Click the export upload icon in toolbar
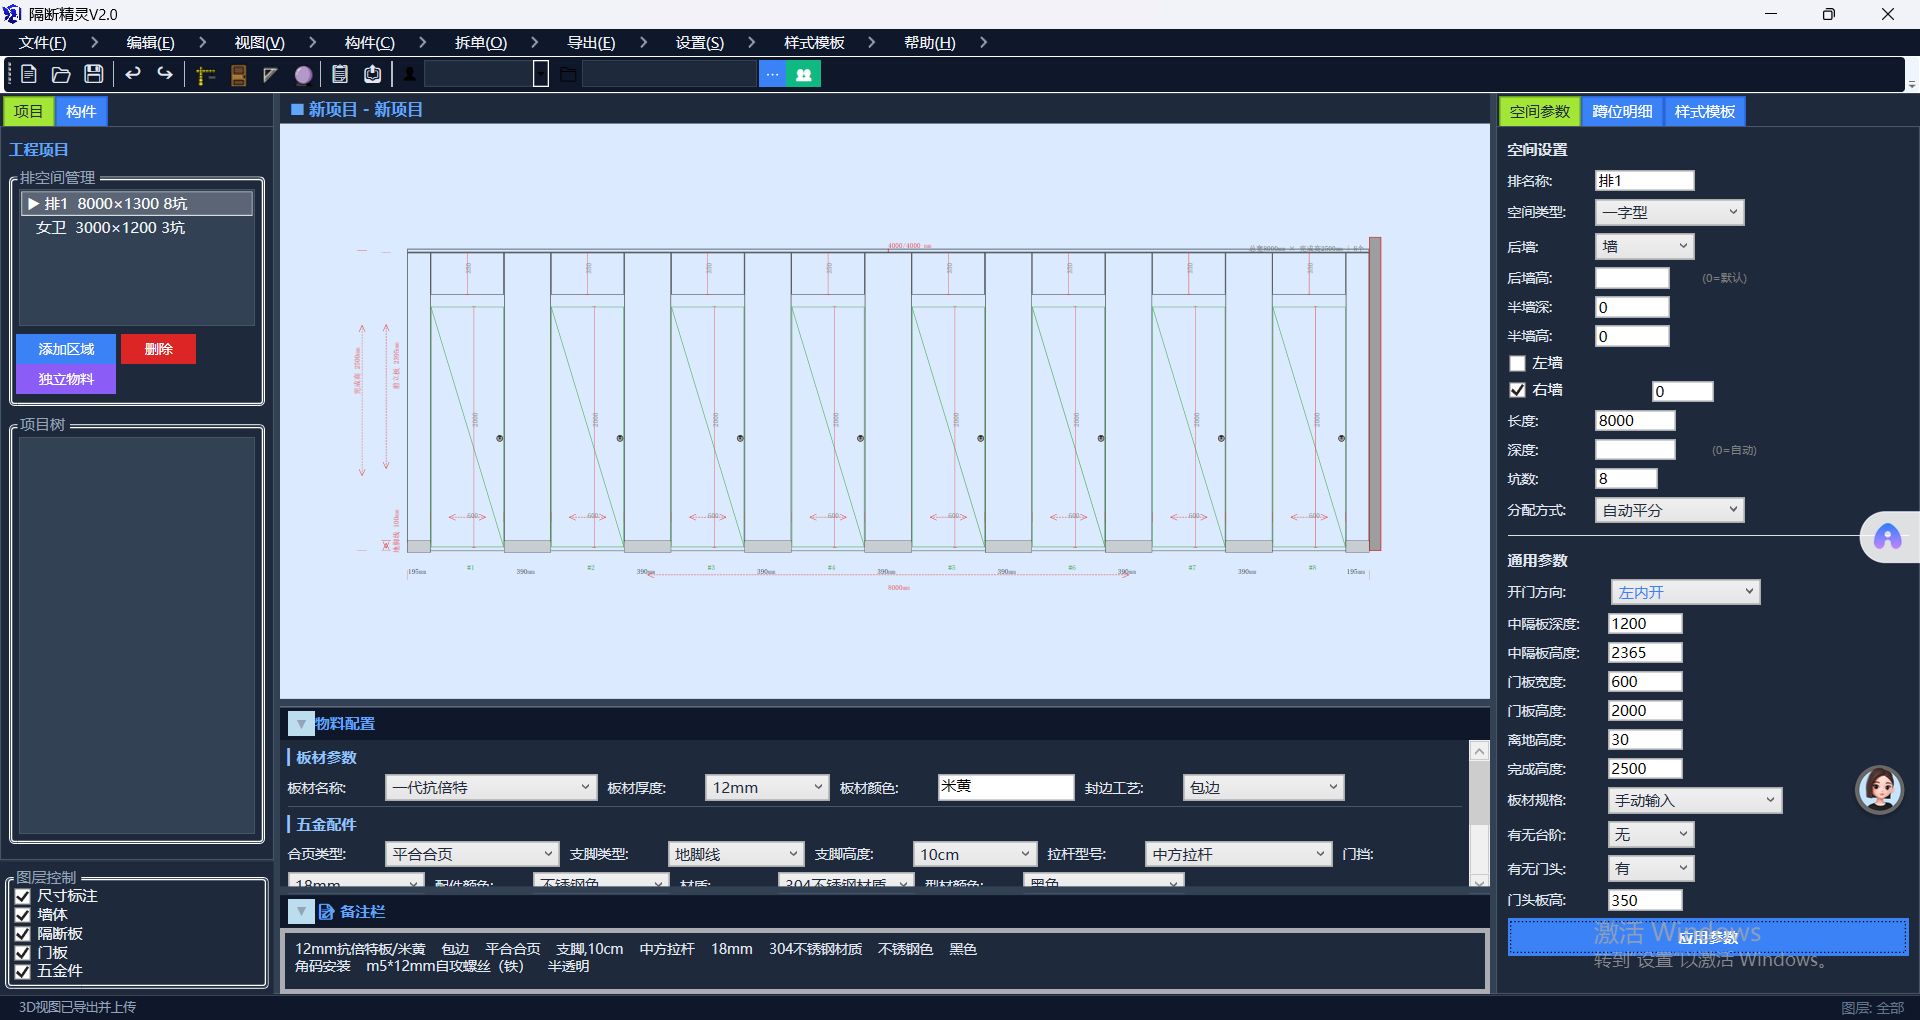This screenshot has width=1920, height=1020. (373, 74)
